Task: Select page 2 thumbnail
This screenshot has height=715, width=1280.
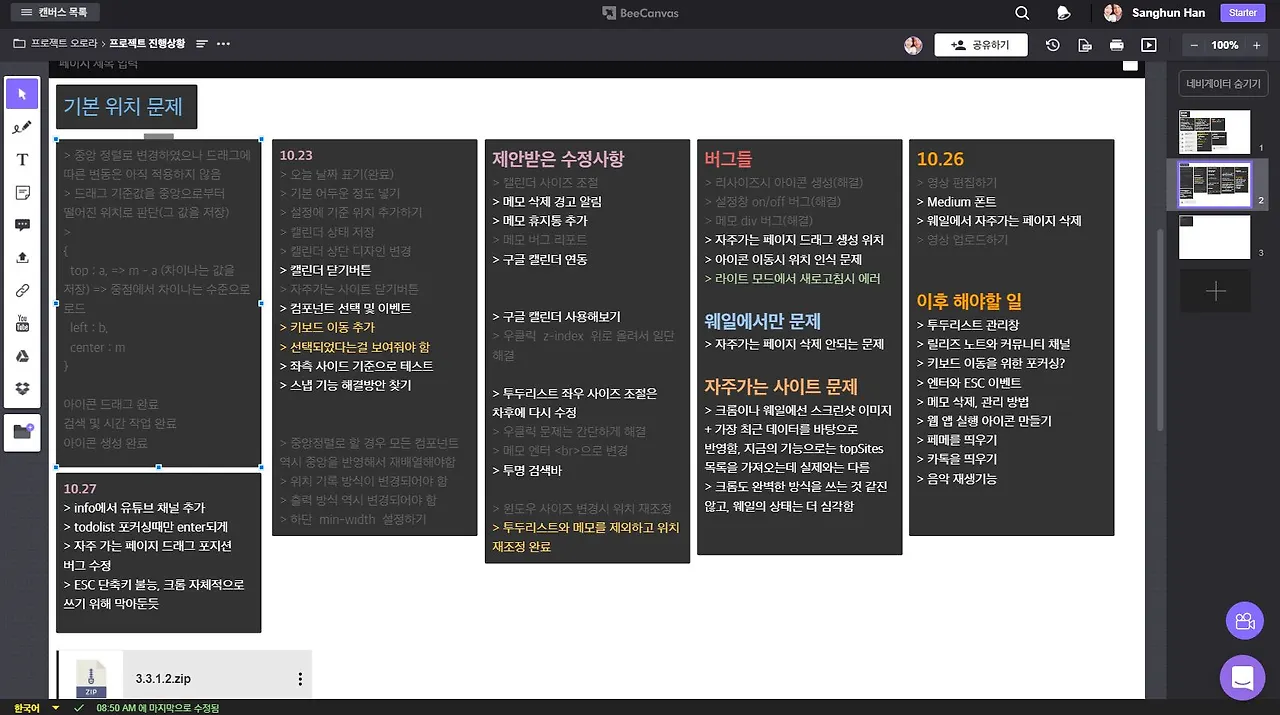Action: [1215, 184]
